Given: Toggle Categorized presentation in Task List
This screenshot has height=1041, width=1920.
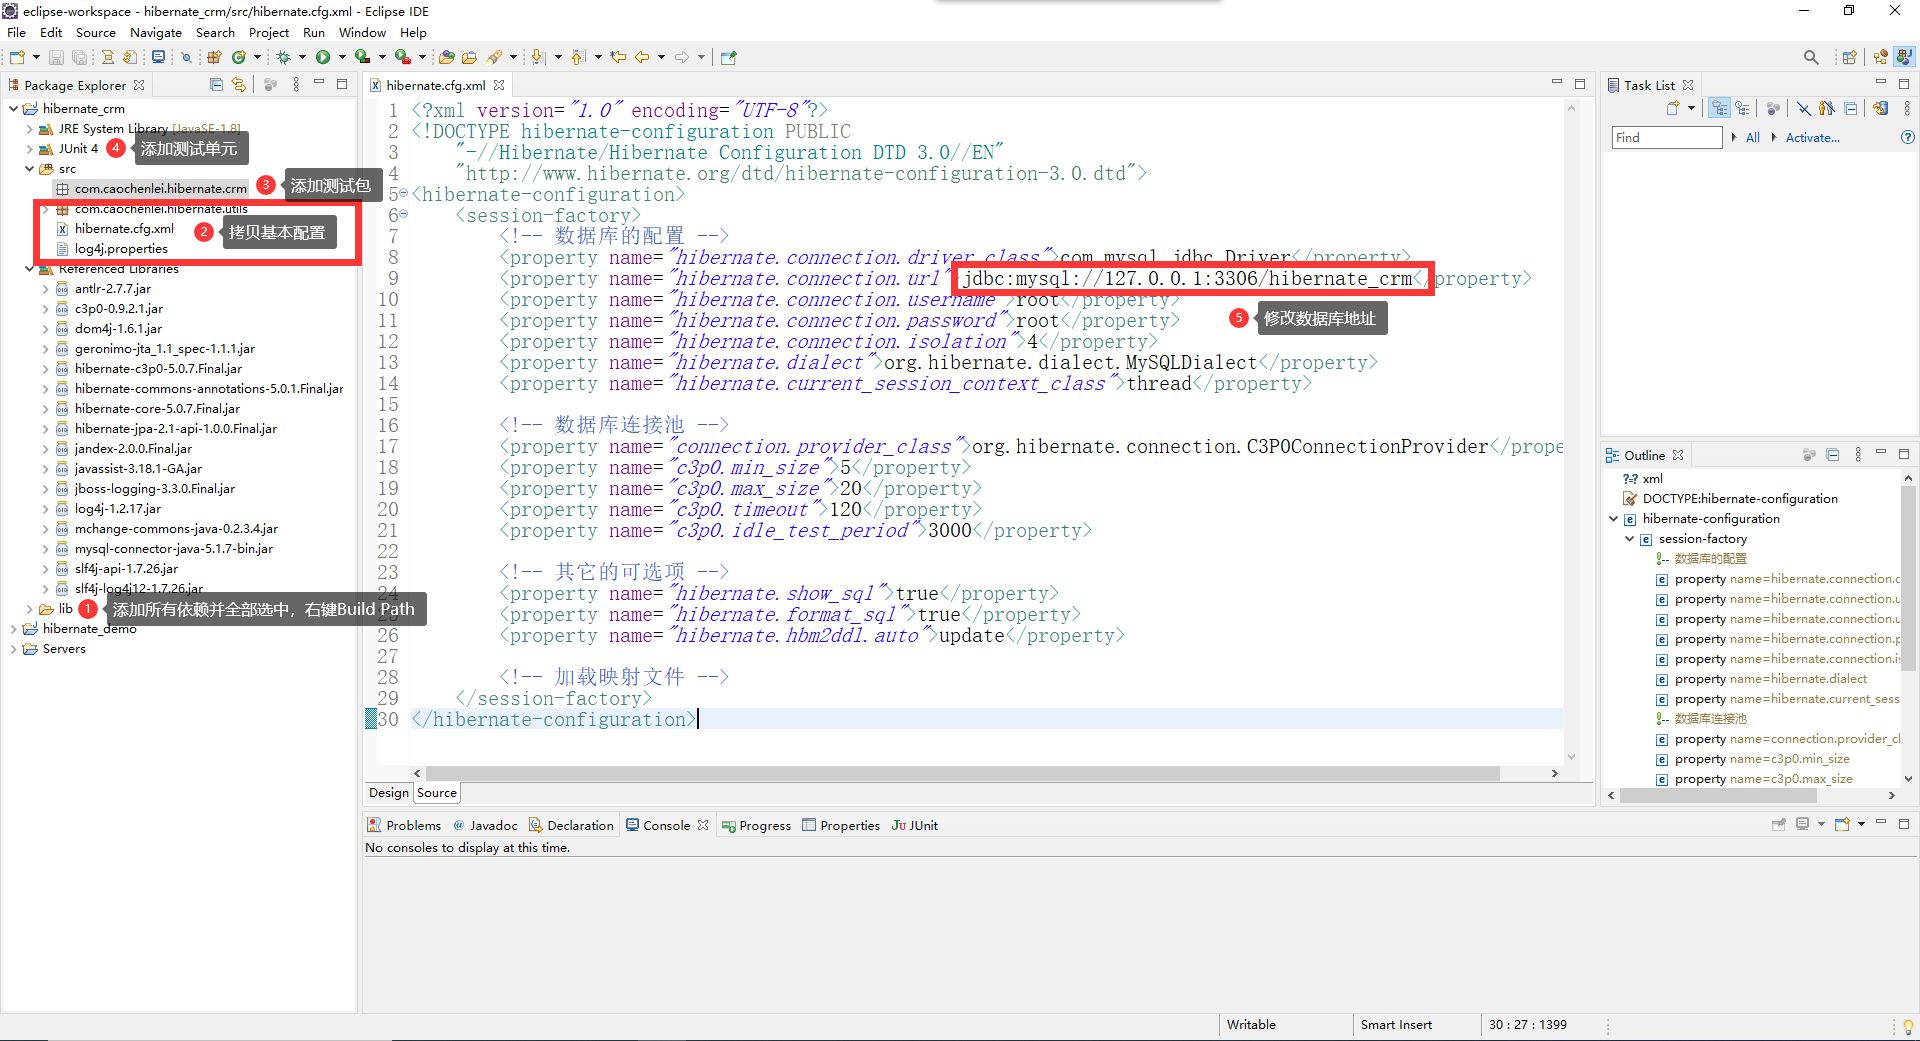Looking at the screenshot, I should click(1720, 107).
